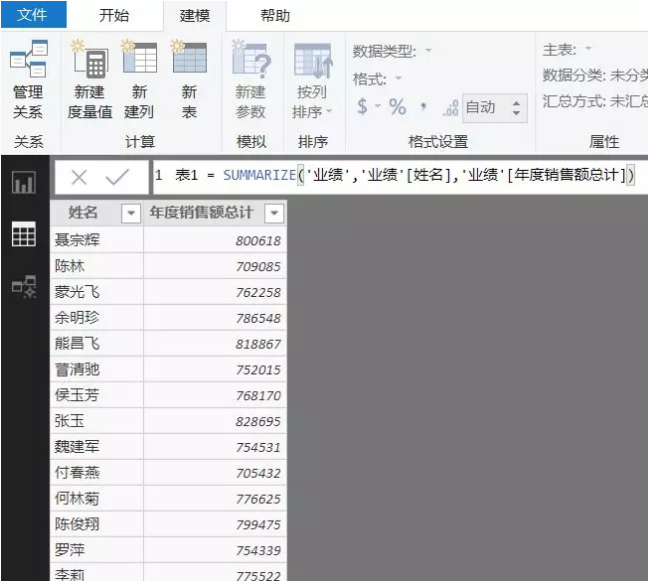Image resolution: width=648 pixels, height=581 pixels.
Task: Select cell with name 余明珍
Action: pos(97,317)
